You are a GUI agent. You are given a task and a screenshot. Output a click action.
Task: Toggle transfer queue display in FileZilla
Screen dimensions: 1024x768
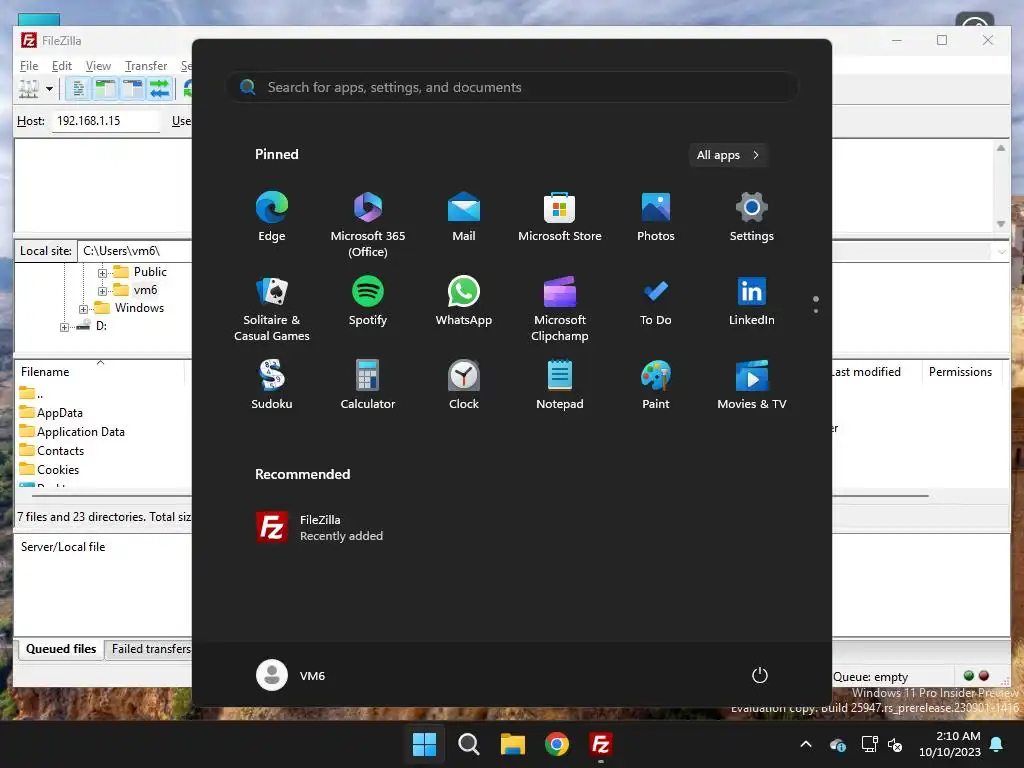[159, 88]
